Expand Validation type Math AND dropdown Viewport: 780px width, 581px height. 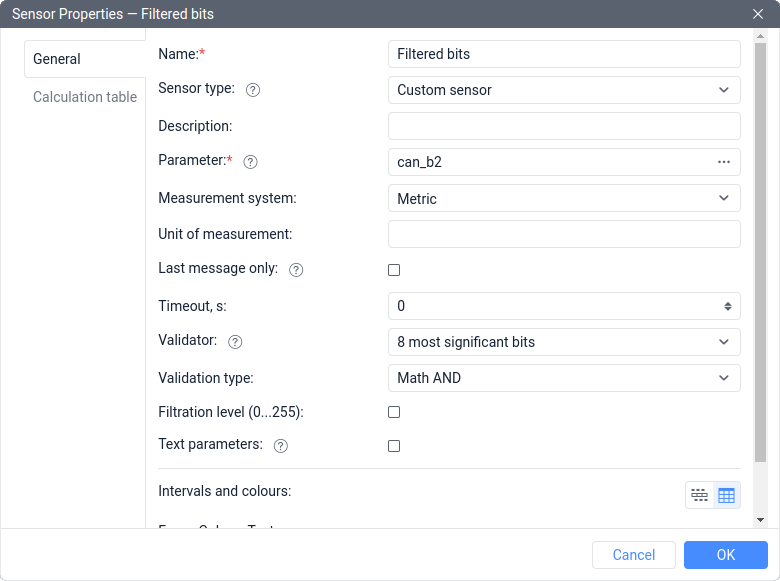pyautogui.click(x=564, y=378)
